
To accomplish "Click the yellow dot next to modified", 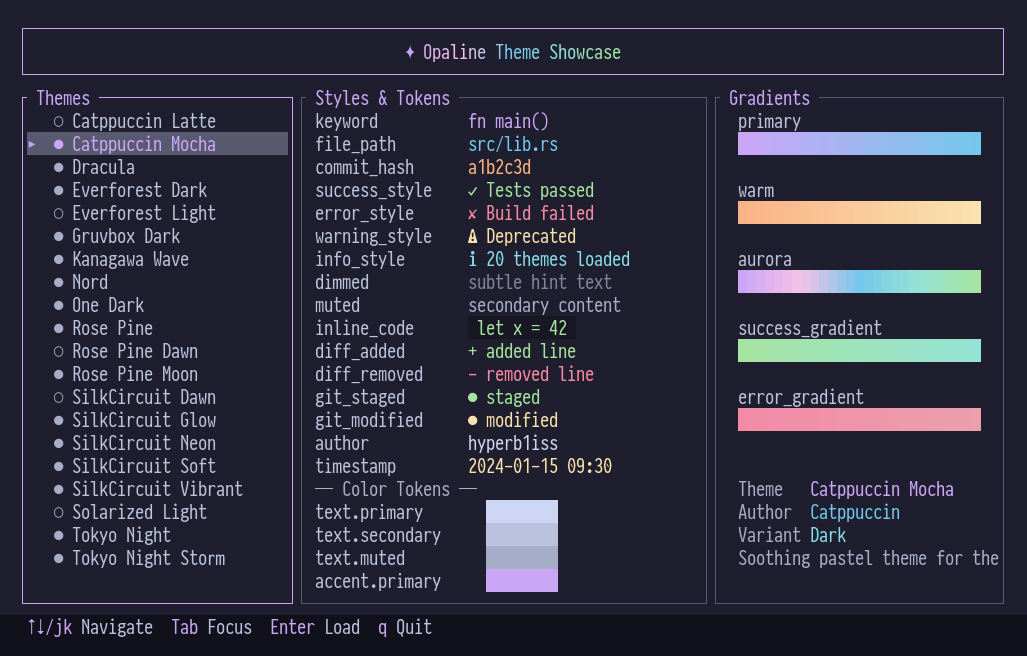I will tap(473, 420).
